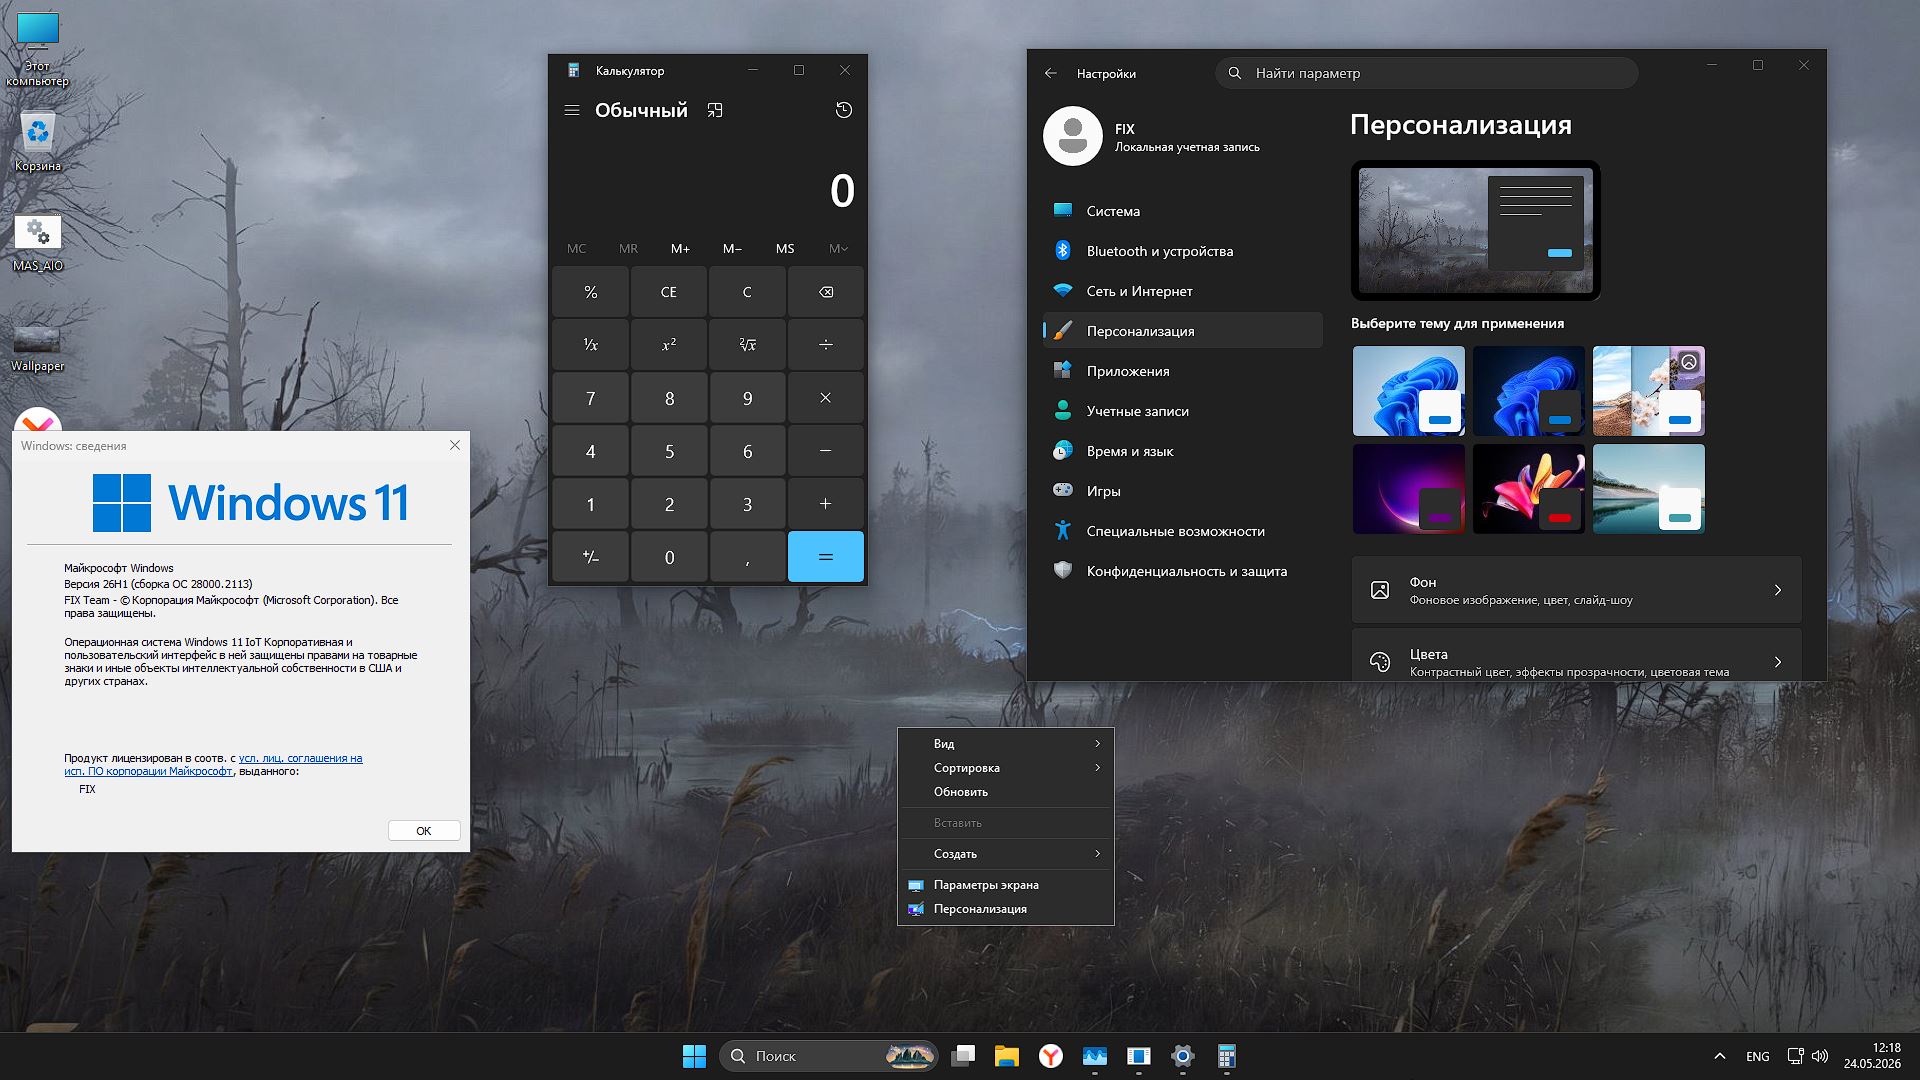Click the multiply key in Calculator
Image resolution: width=1920 pixels, height=1080 pixels.
pyautogui.click(x=826, y=398)
